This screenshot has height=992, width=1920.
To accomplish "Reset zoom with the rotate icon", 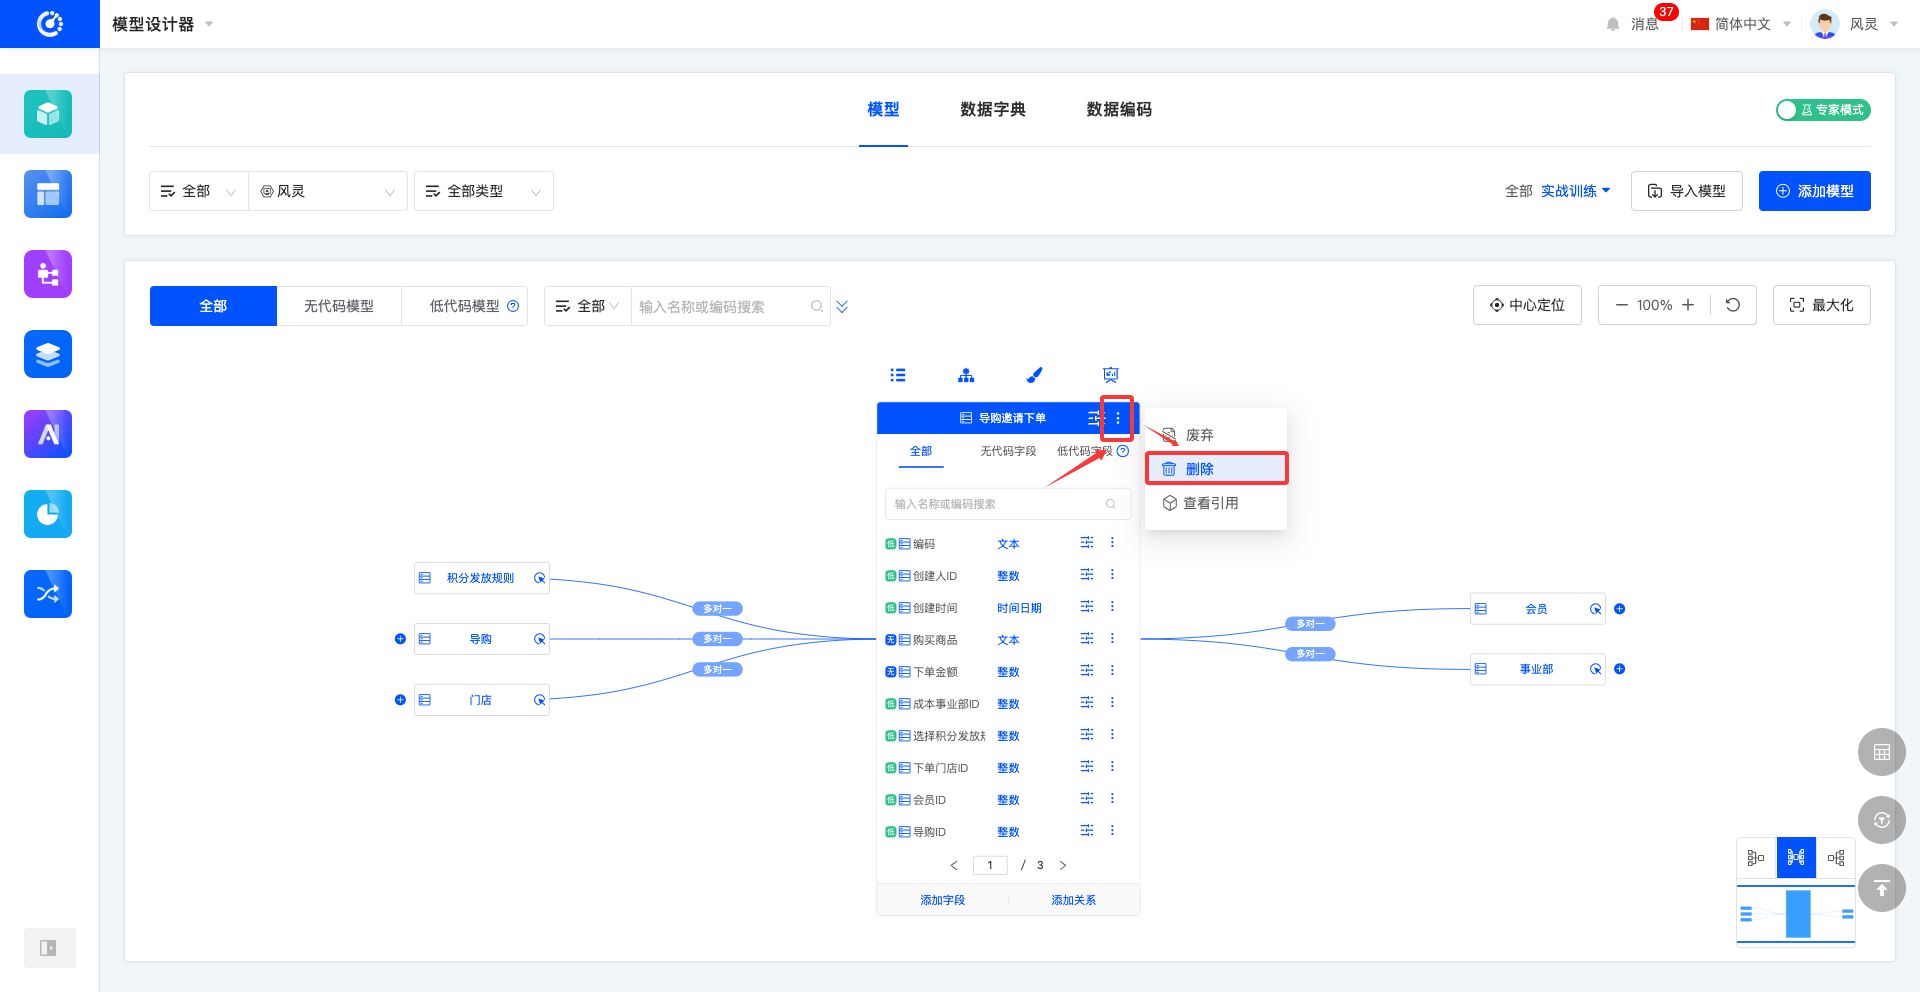I will pyautogui.click(x=1733, y=305).
